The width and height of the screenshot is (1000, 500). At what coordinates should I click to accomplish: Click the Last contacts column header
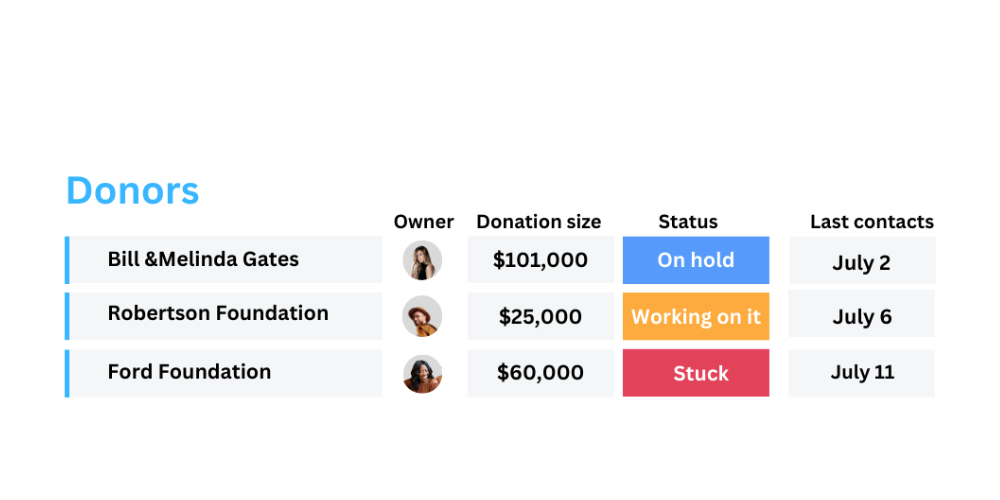click(x=872, y=222)
